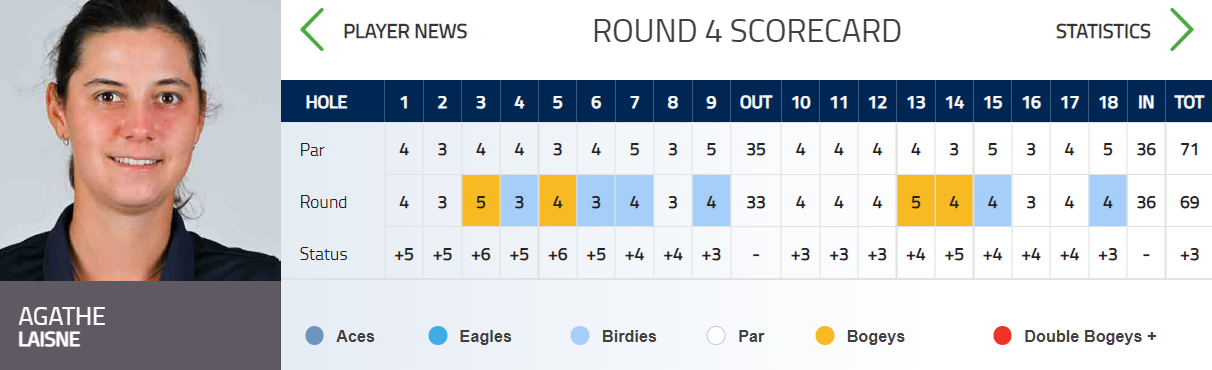Click the hole 13 bogey score cell
This screenshot has height=370, width=1212.
pos(916,202)
